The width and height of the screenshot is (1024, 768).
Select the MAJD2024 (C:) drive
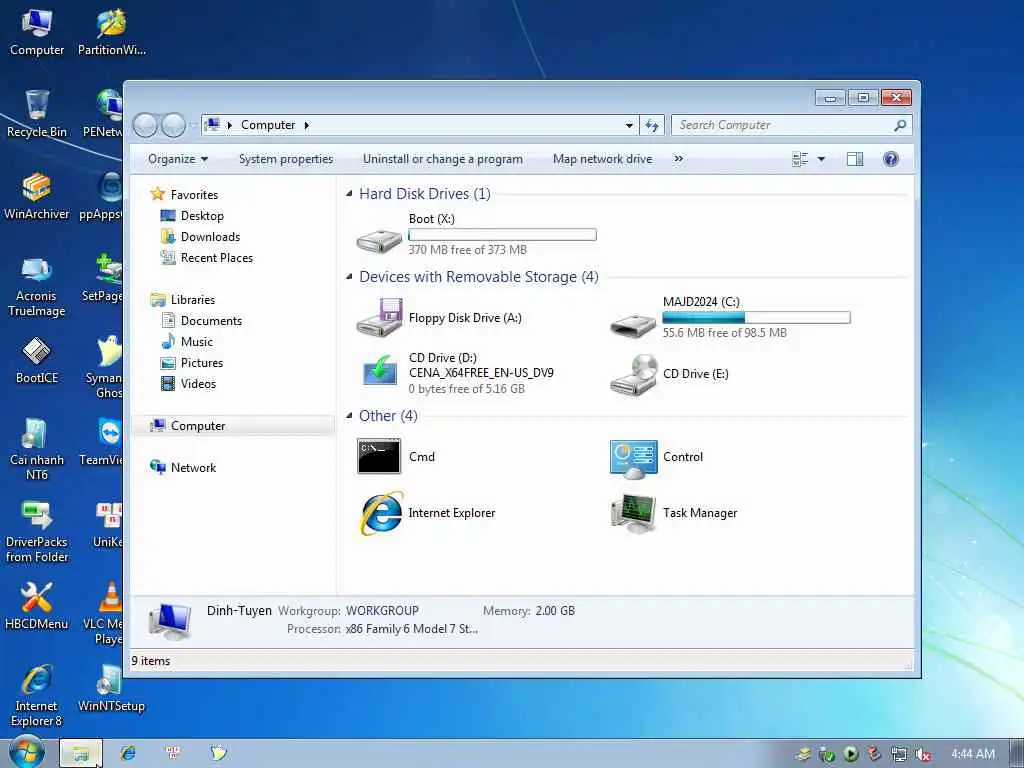(x=730, y=317)
